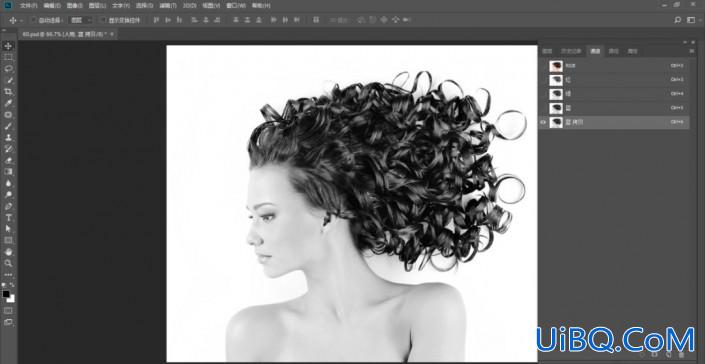Open the Move tool preset picker arrow

point(21,20)
